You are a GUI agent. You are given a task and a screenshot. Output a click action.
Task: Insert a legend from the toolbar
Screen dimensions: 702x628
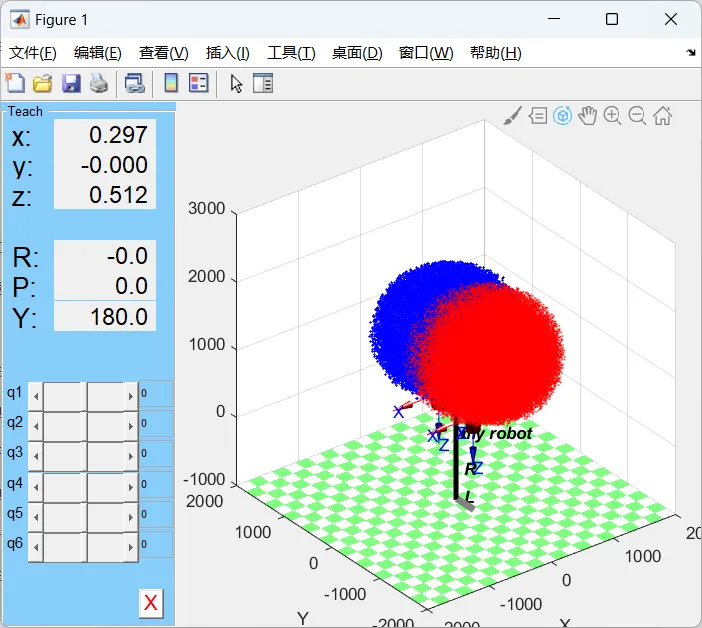pos(199,83)
